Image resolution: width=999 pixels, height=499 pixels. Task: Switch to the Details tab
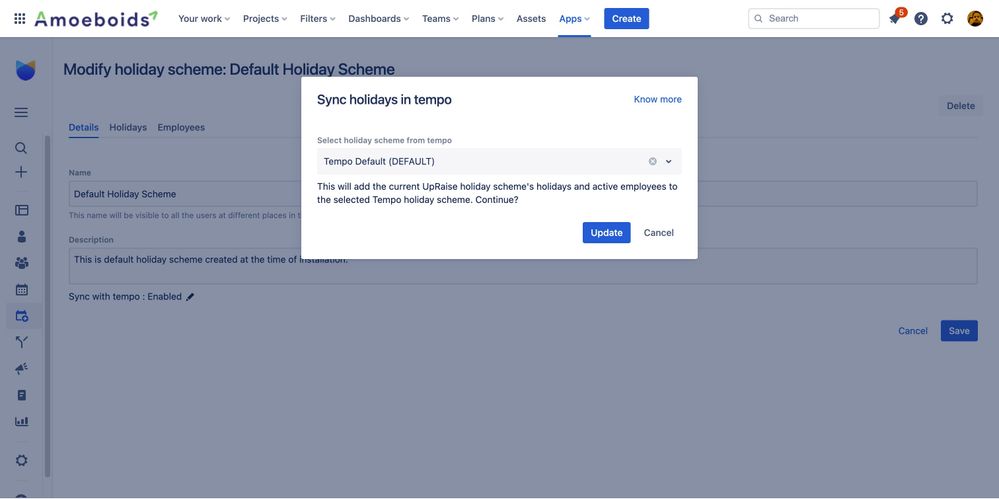click(x=83, y=127)
